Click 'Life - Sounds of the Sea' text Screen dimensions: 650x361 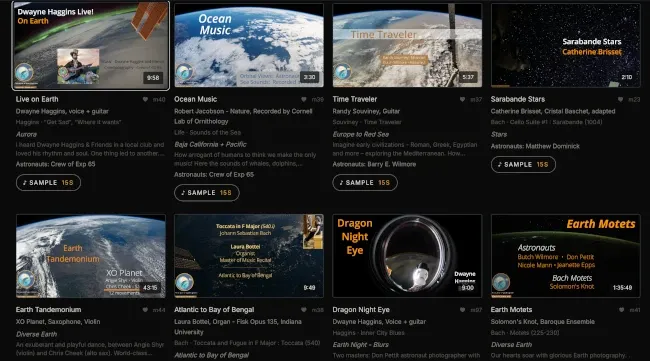click(207, 133)
